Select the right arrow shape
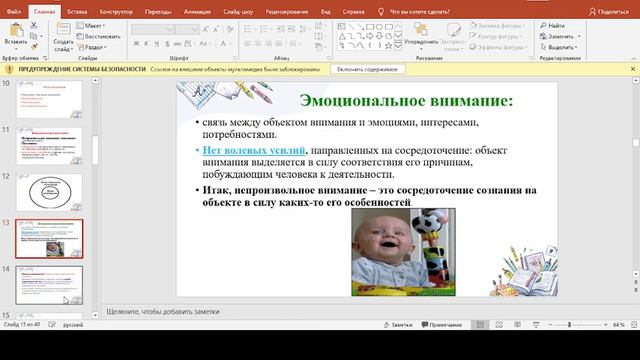 point(369,36)
